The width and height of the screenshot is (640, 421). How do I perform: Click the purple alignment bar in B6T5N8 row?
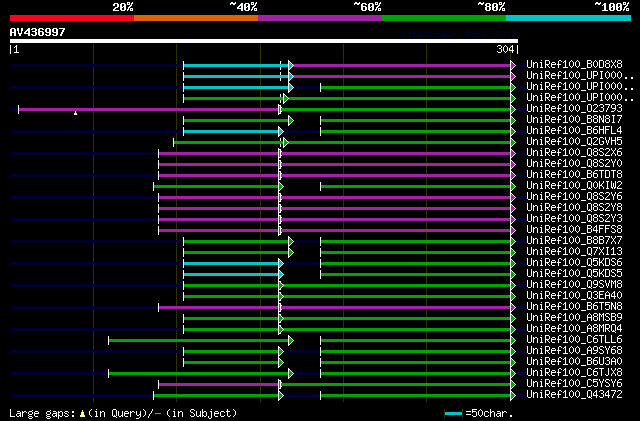[x=335, y=308]
